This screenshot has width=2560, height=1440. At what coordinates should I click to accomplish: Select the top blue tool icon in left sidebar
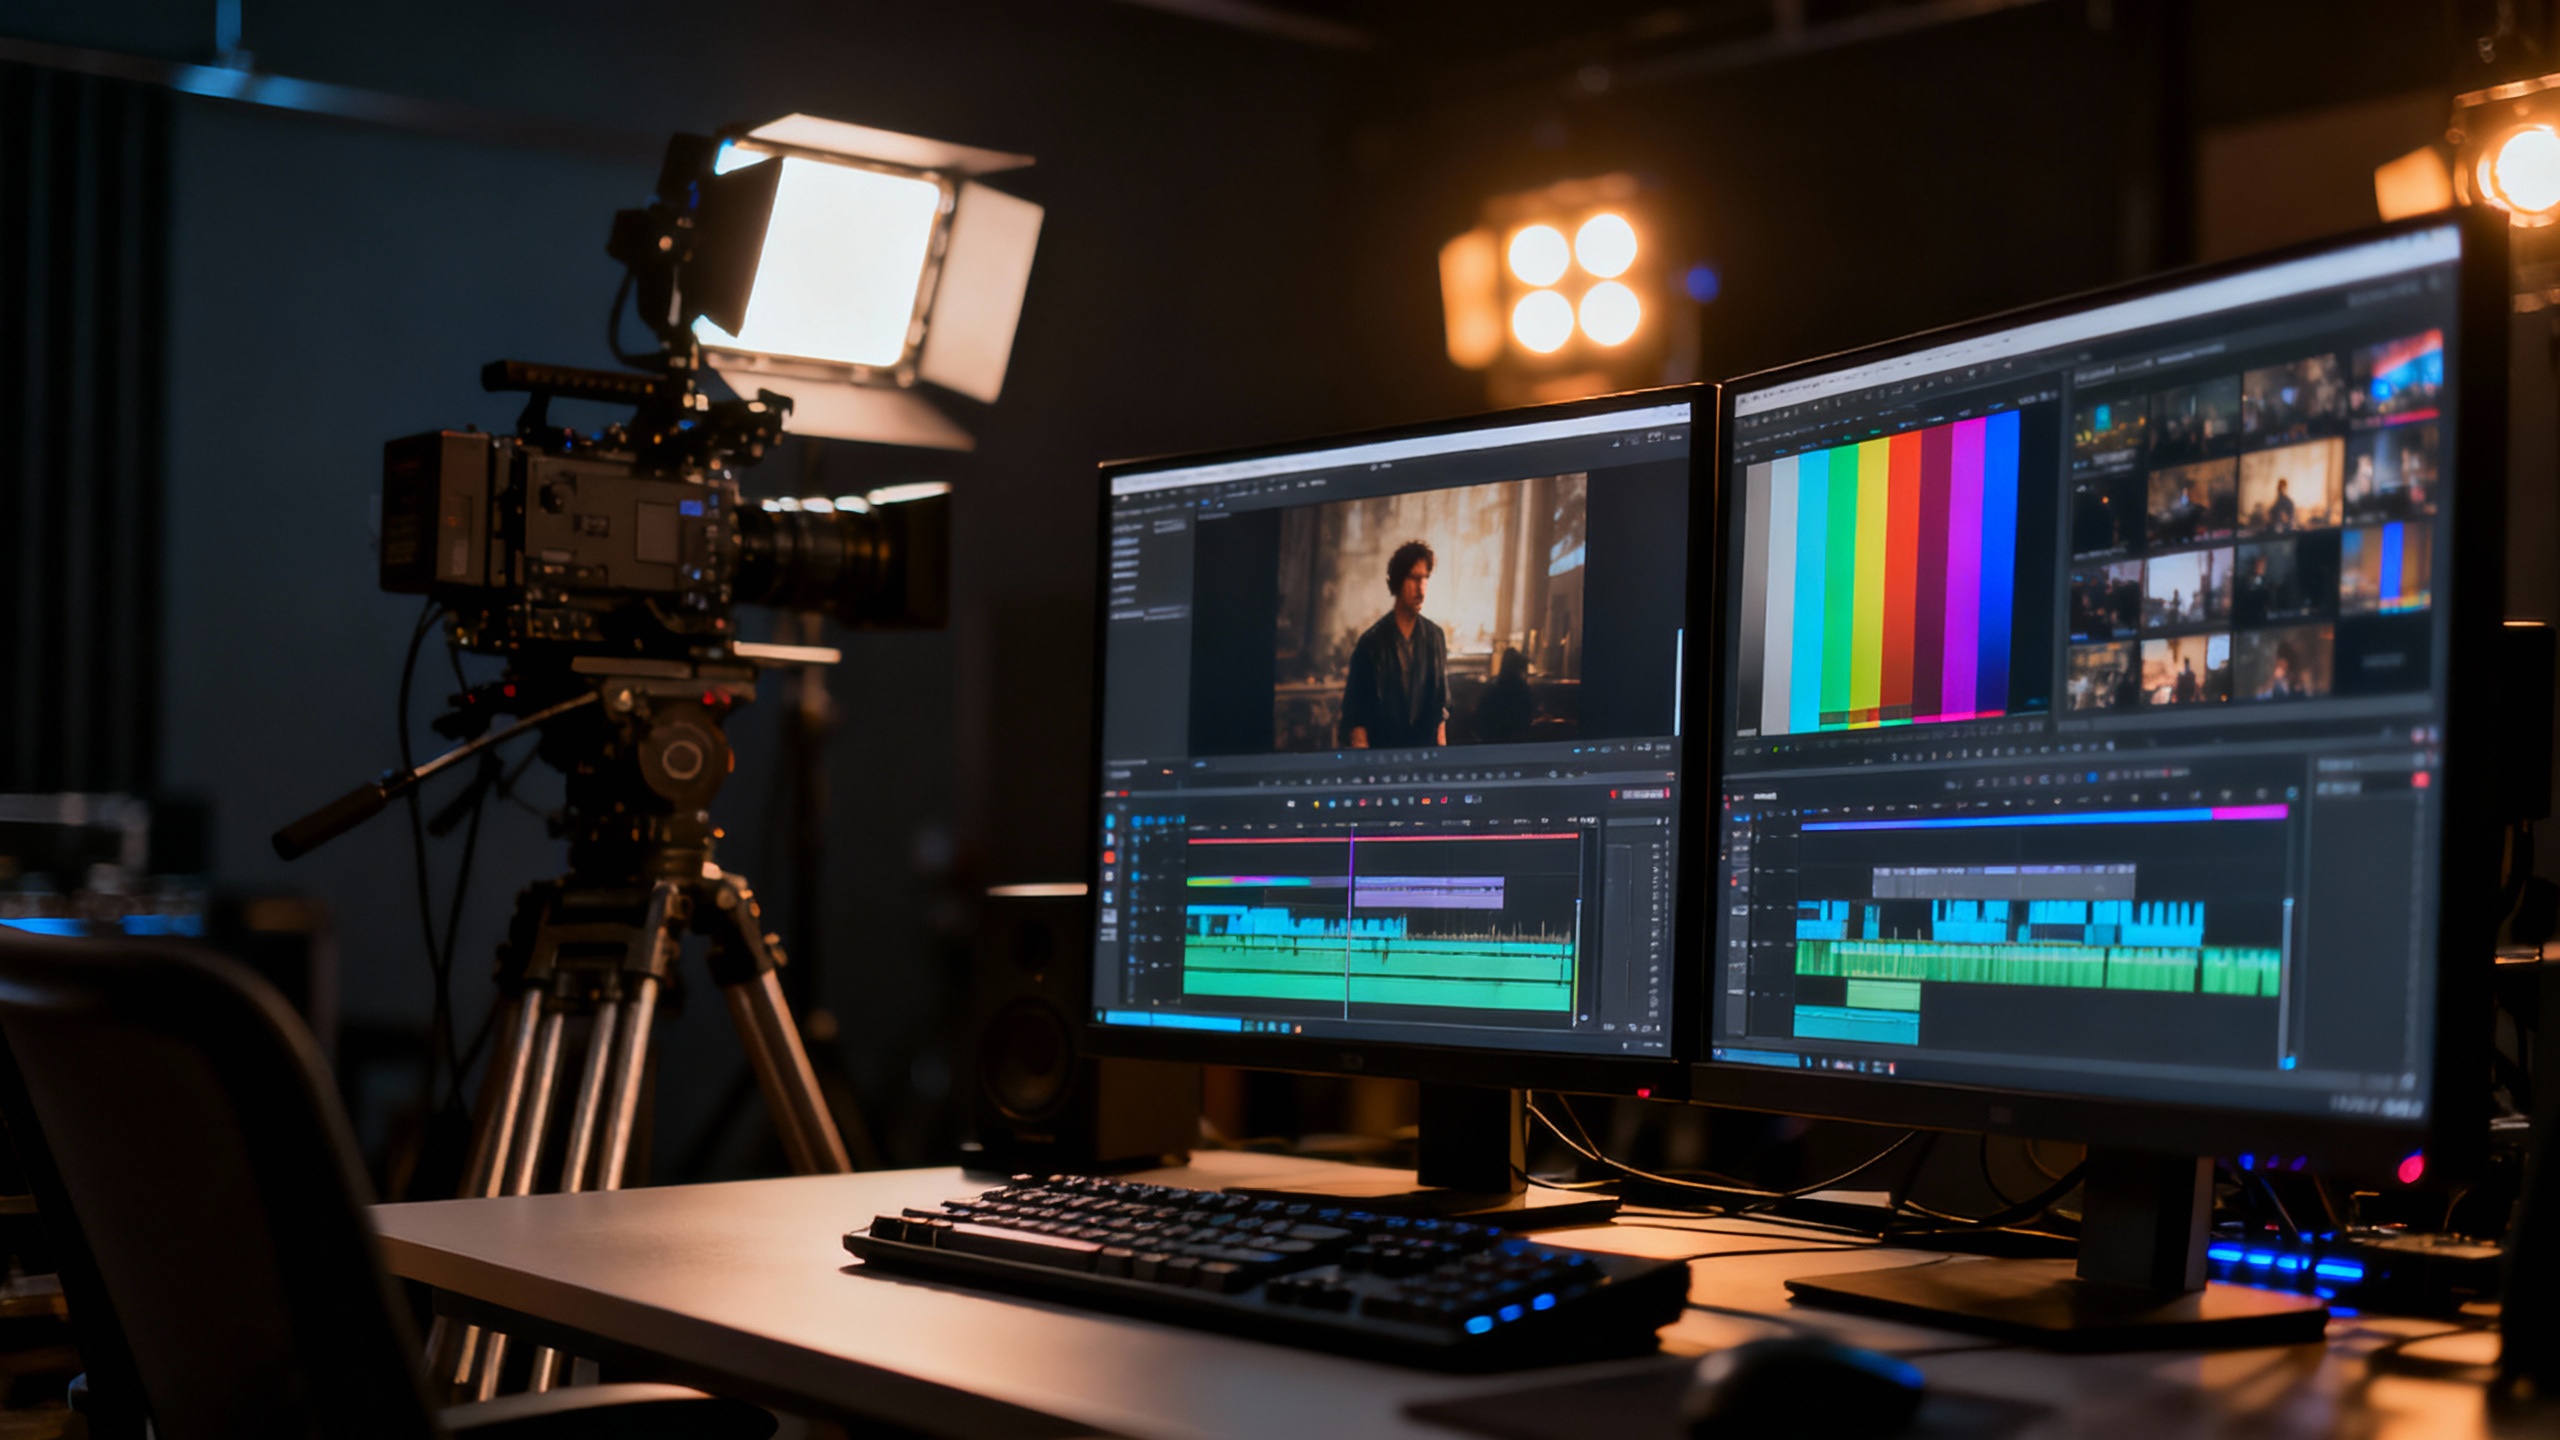(1110, 822)
